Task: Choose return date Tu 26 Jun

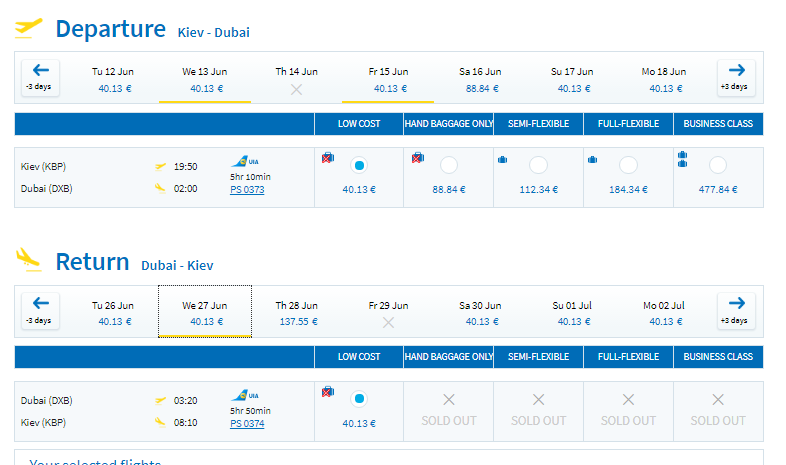Action: (113, 313)
